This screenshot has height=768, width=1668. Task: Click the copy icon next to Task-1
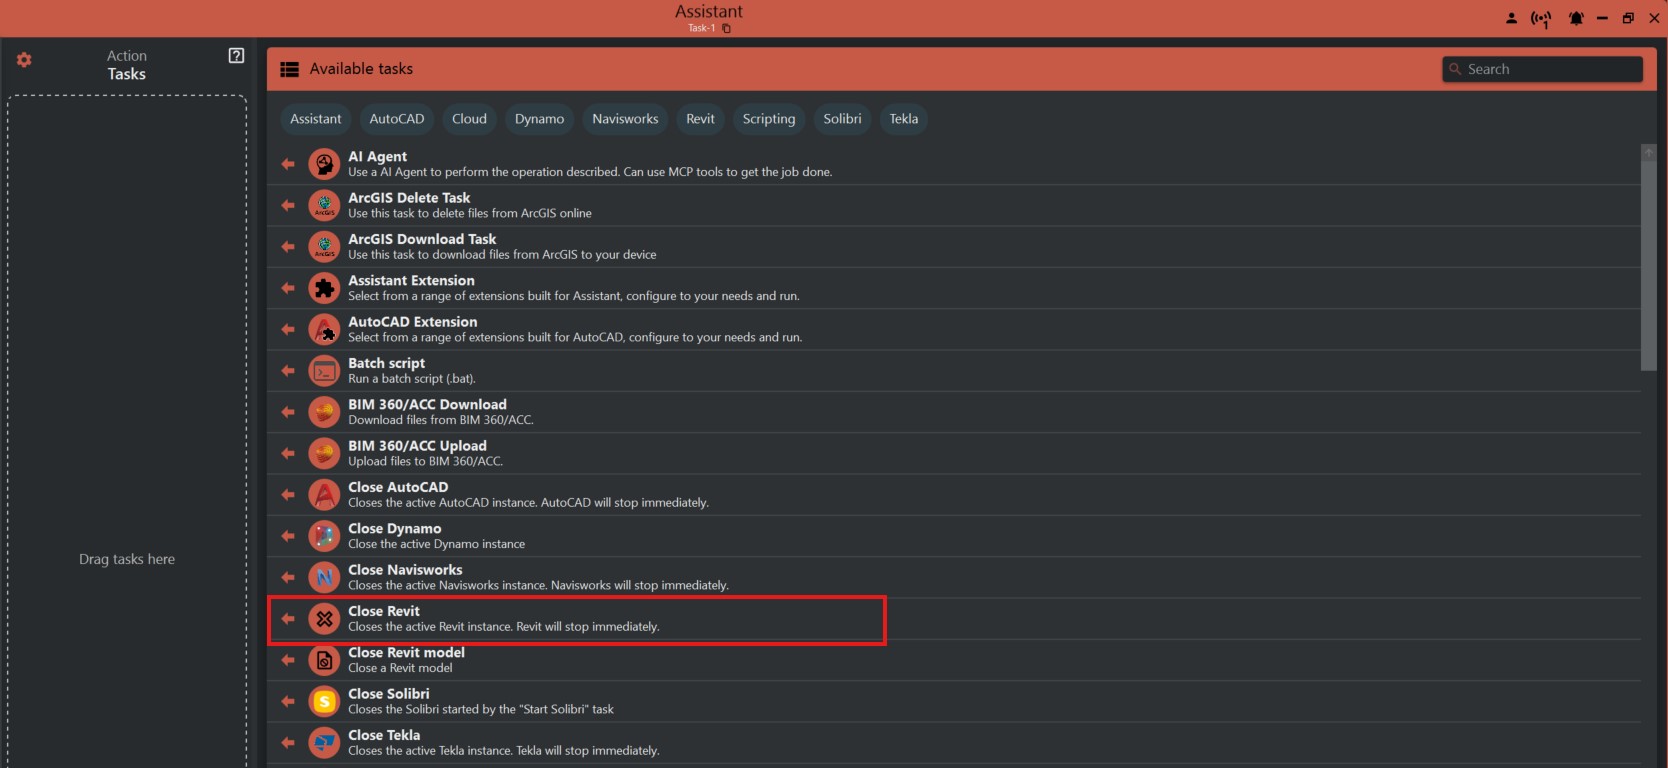tap(727, 28)
